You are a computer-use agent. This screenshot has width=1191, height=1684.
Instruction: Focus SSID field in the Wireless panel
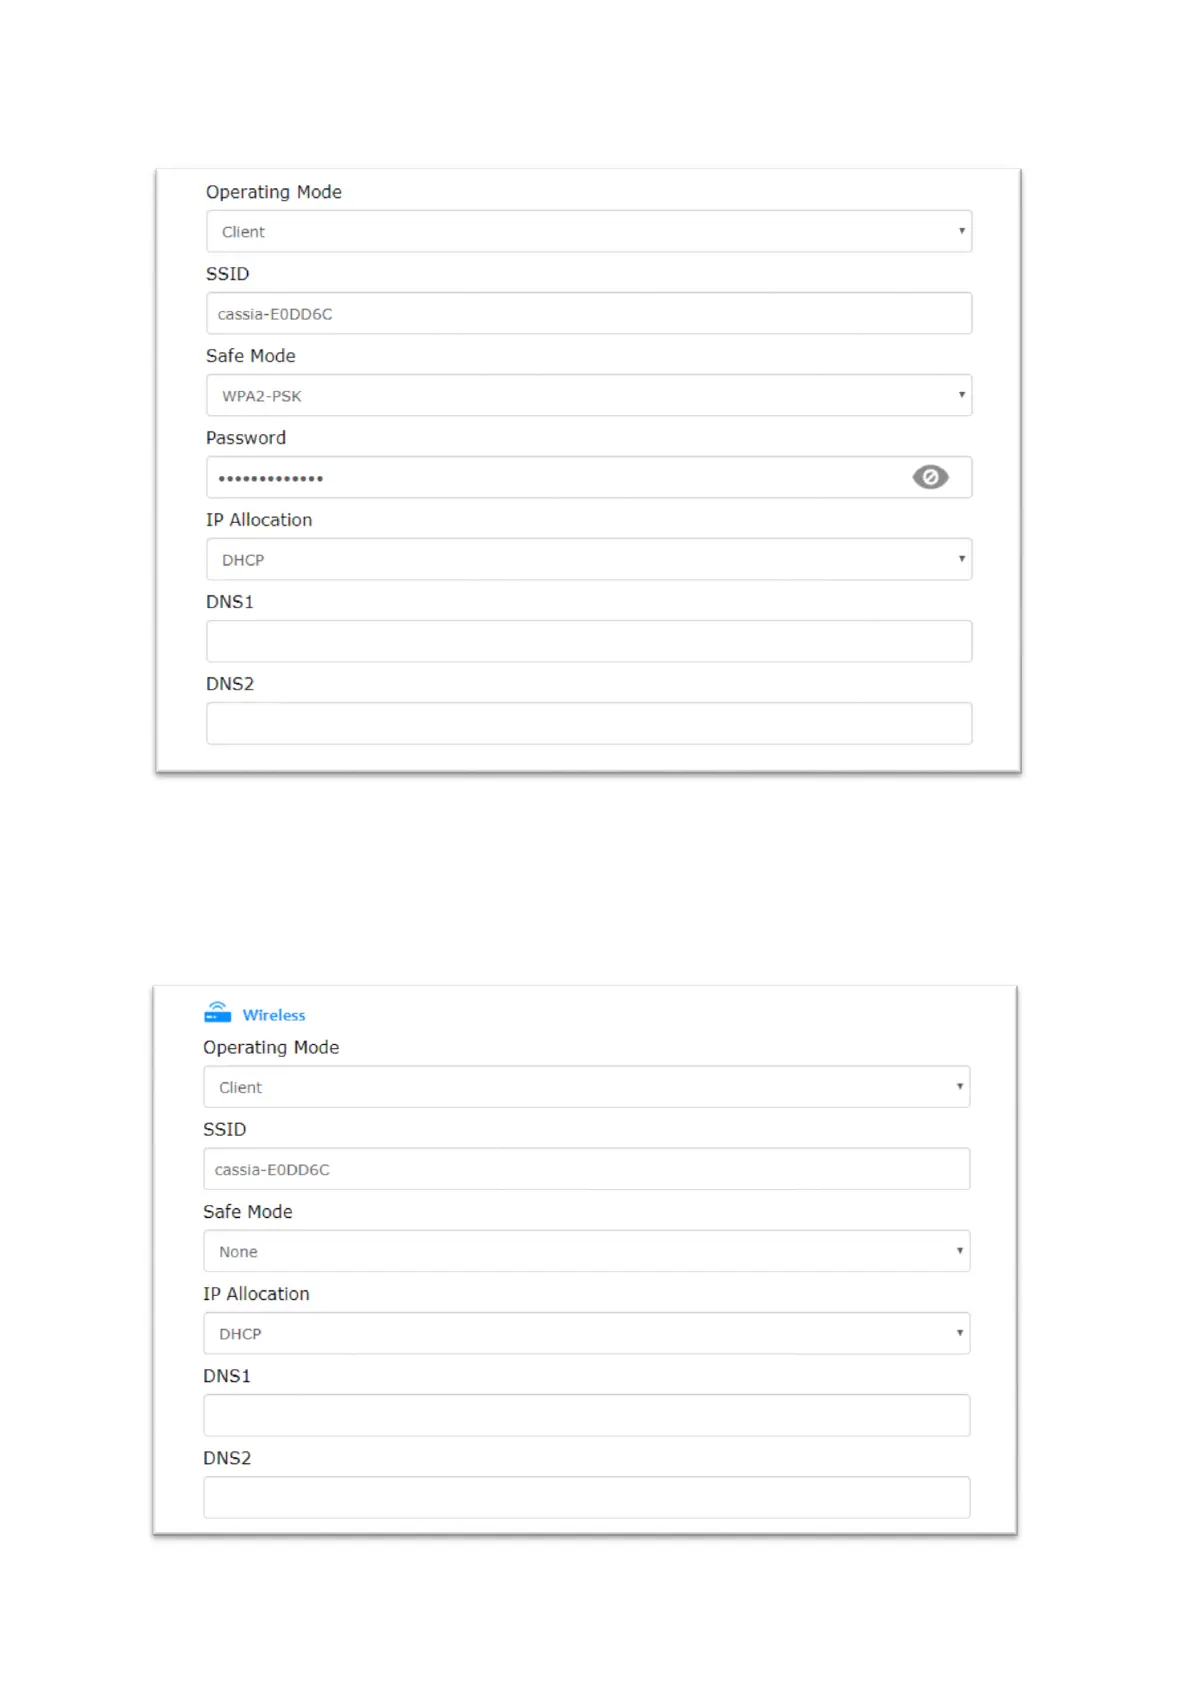pos(586,1170)
